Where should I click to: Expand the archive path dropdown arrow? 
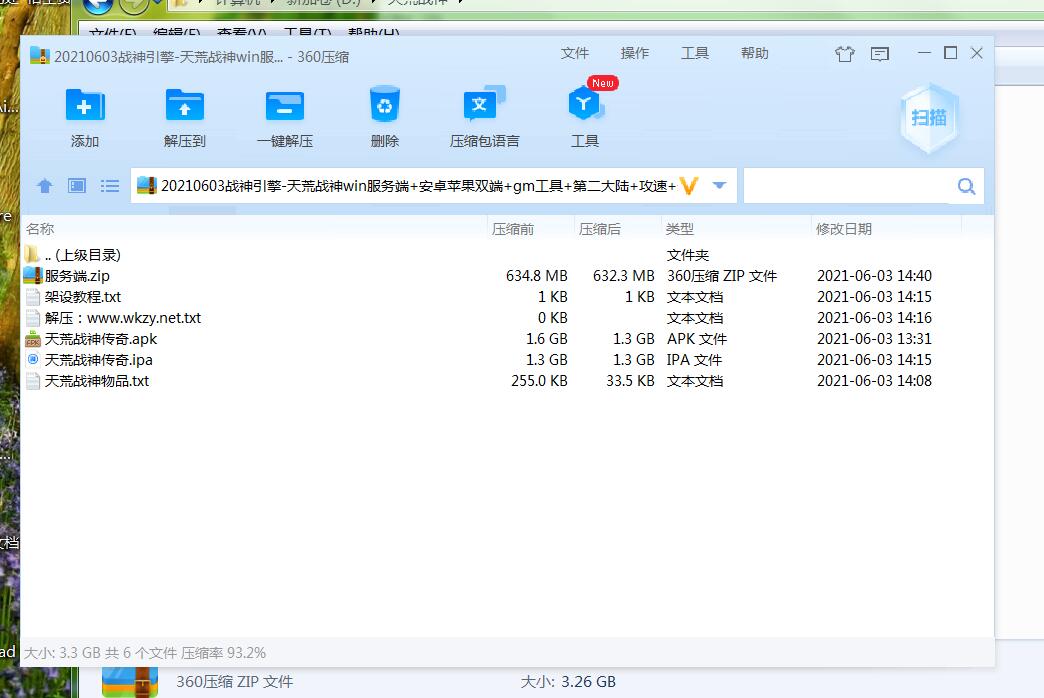[719, 186]
